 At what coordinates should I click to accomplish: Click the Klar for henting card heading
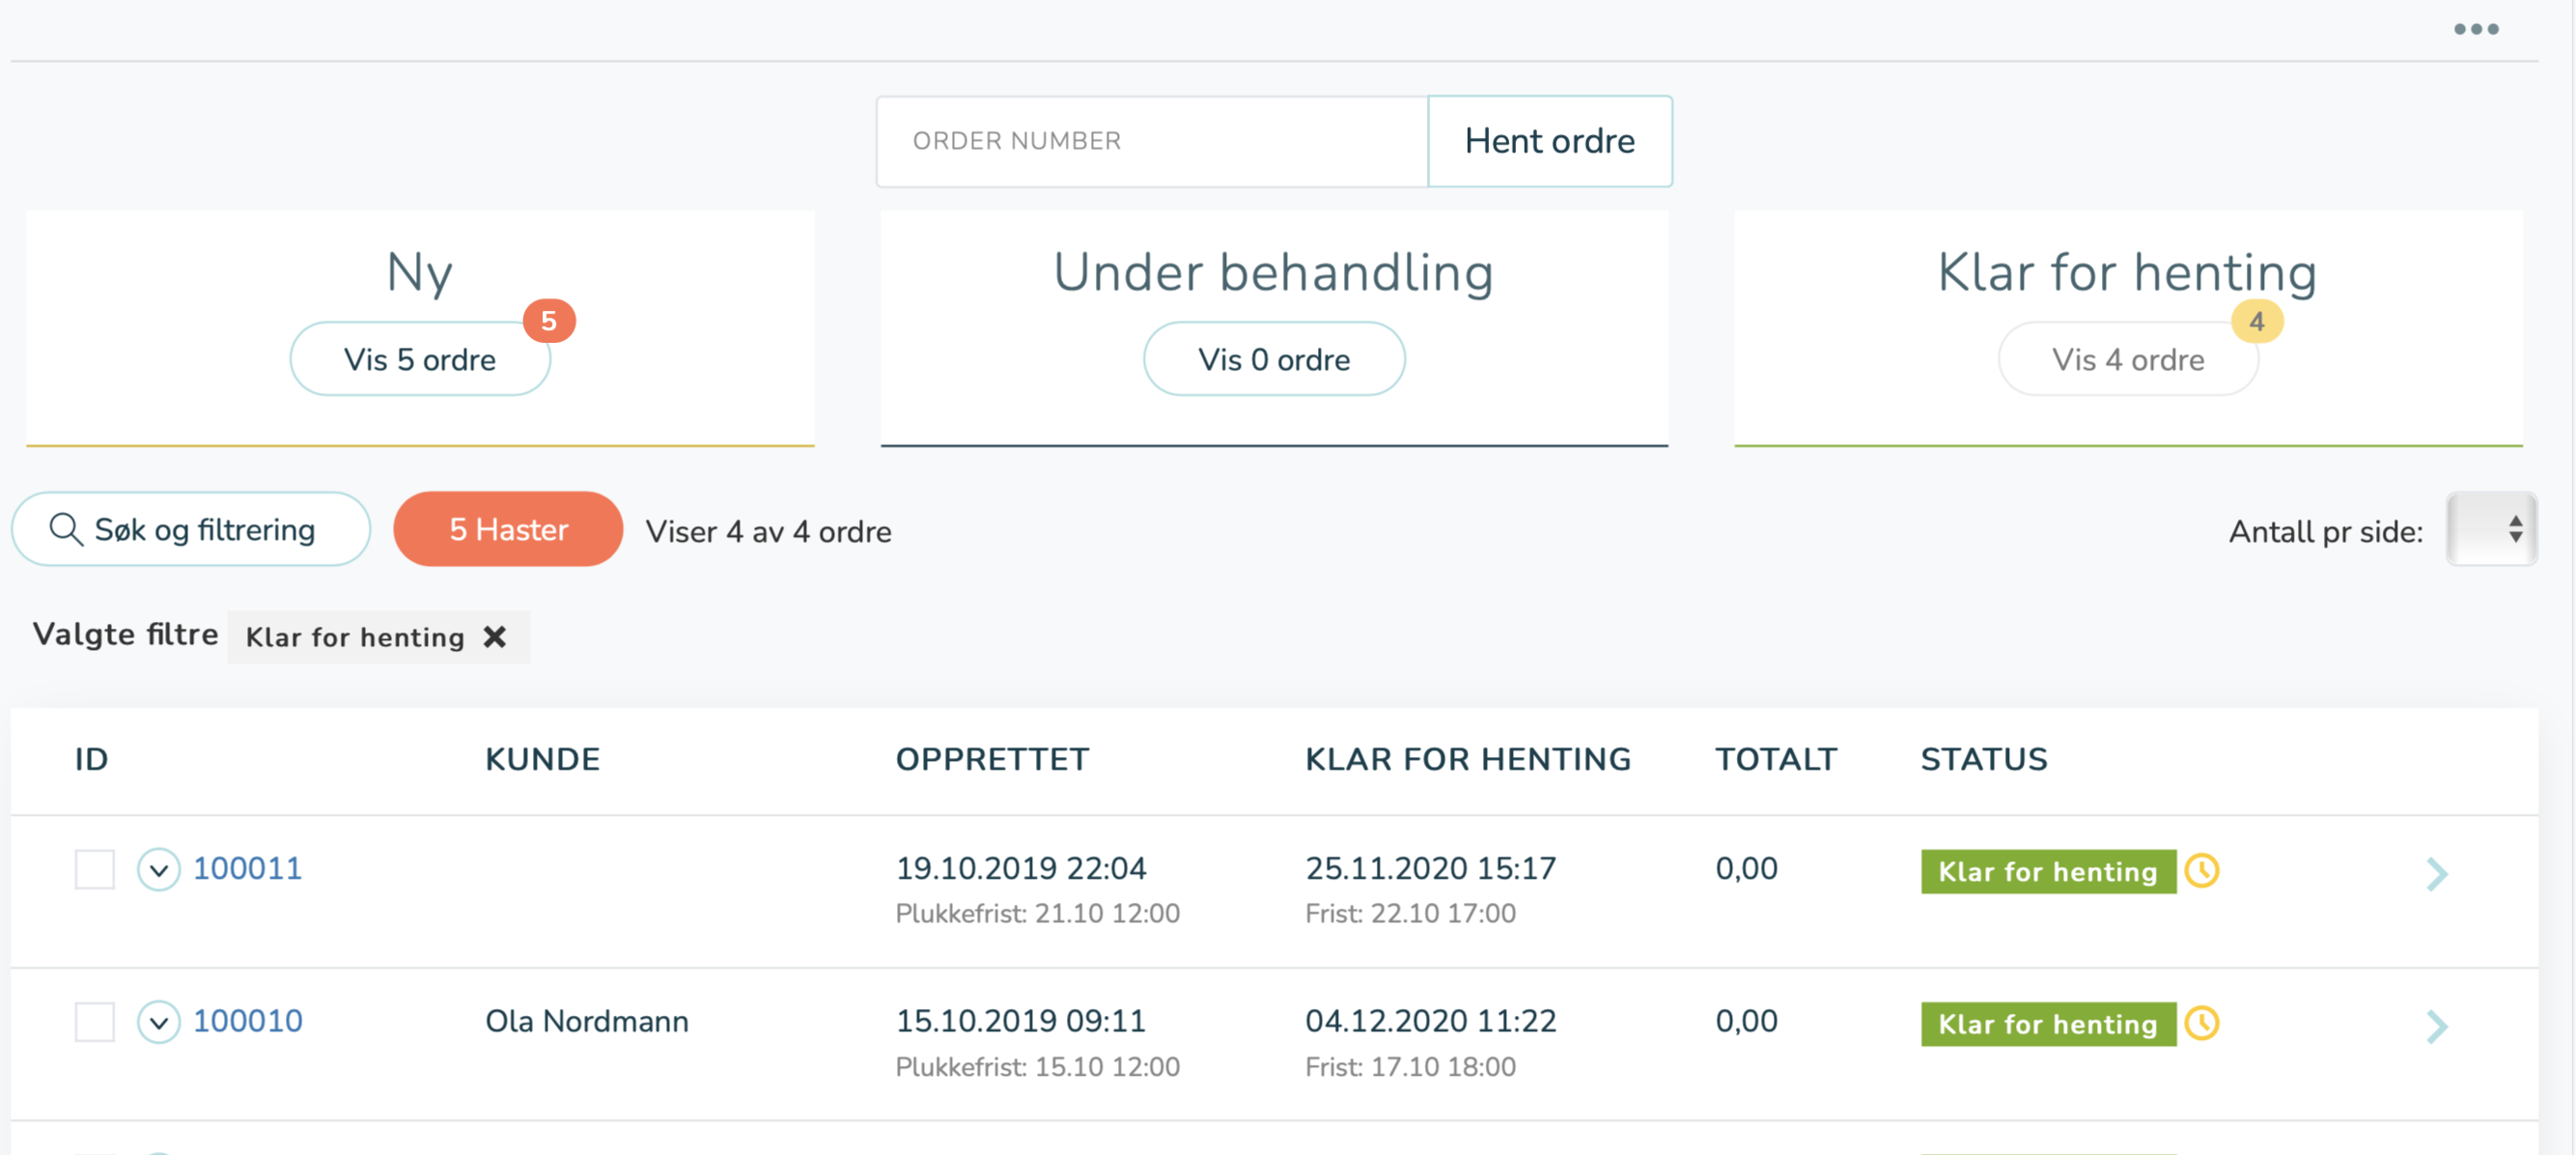2128,272
